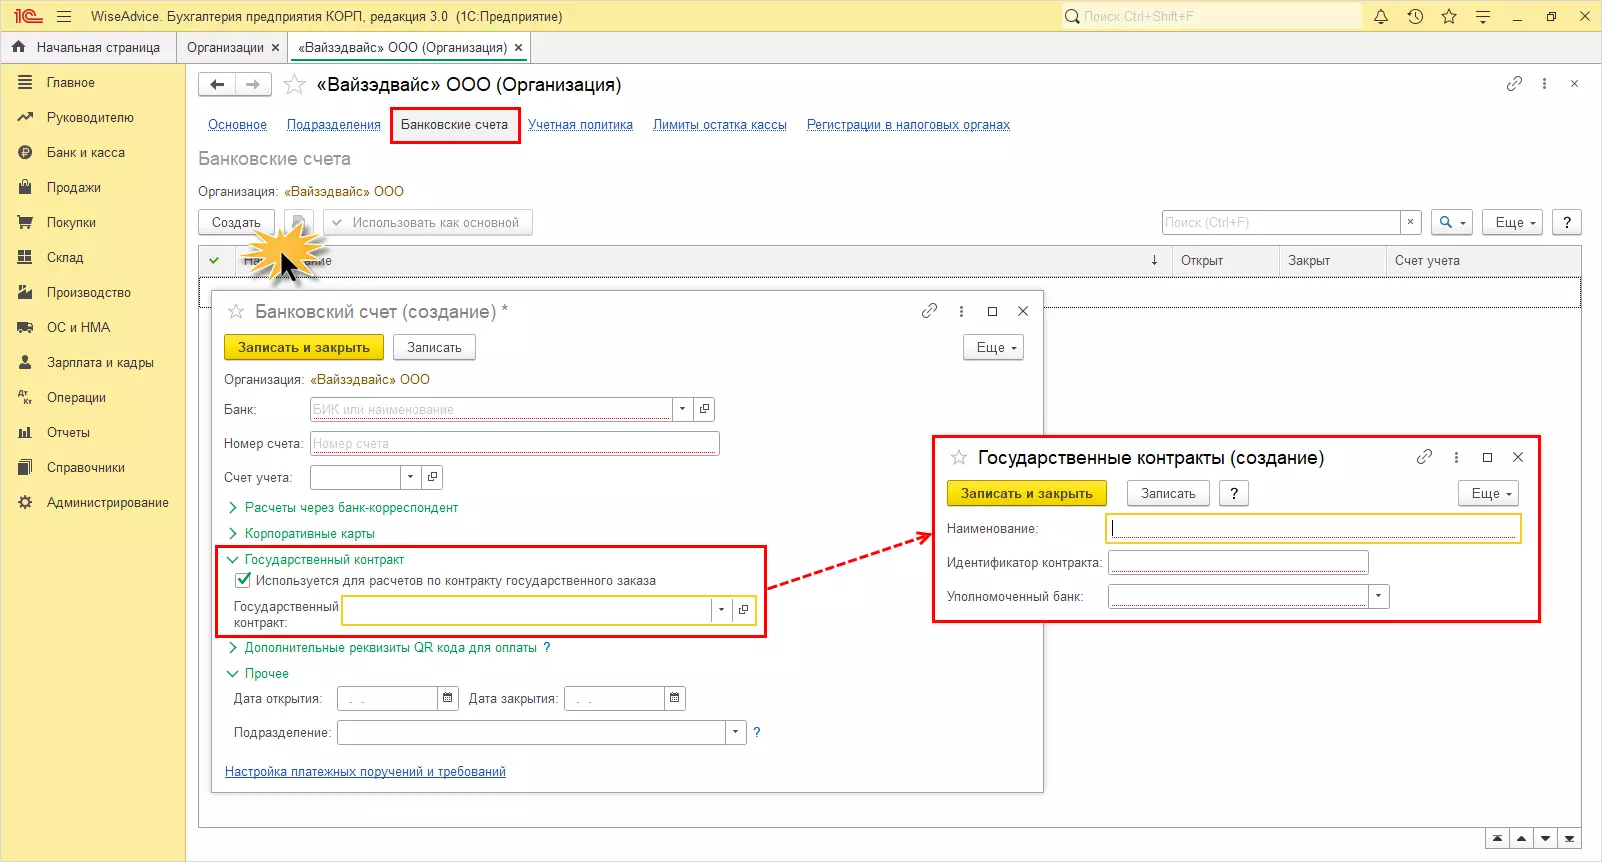Open calendar for Дата открытия field

tap(448, 698)
